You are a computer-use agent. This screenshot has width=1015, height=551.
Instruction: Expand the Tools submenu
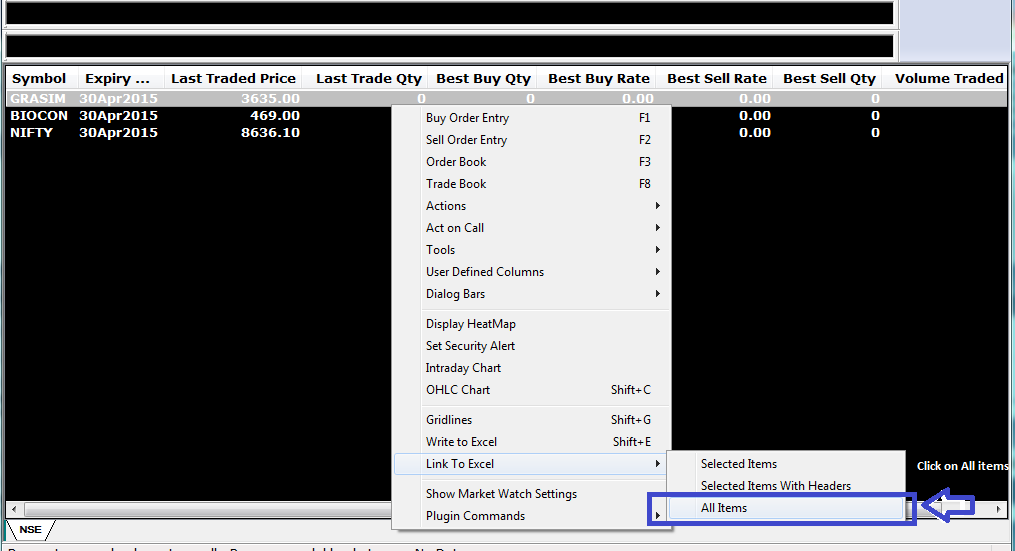tap(440, 250)
